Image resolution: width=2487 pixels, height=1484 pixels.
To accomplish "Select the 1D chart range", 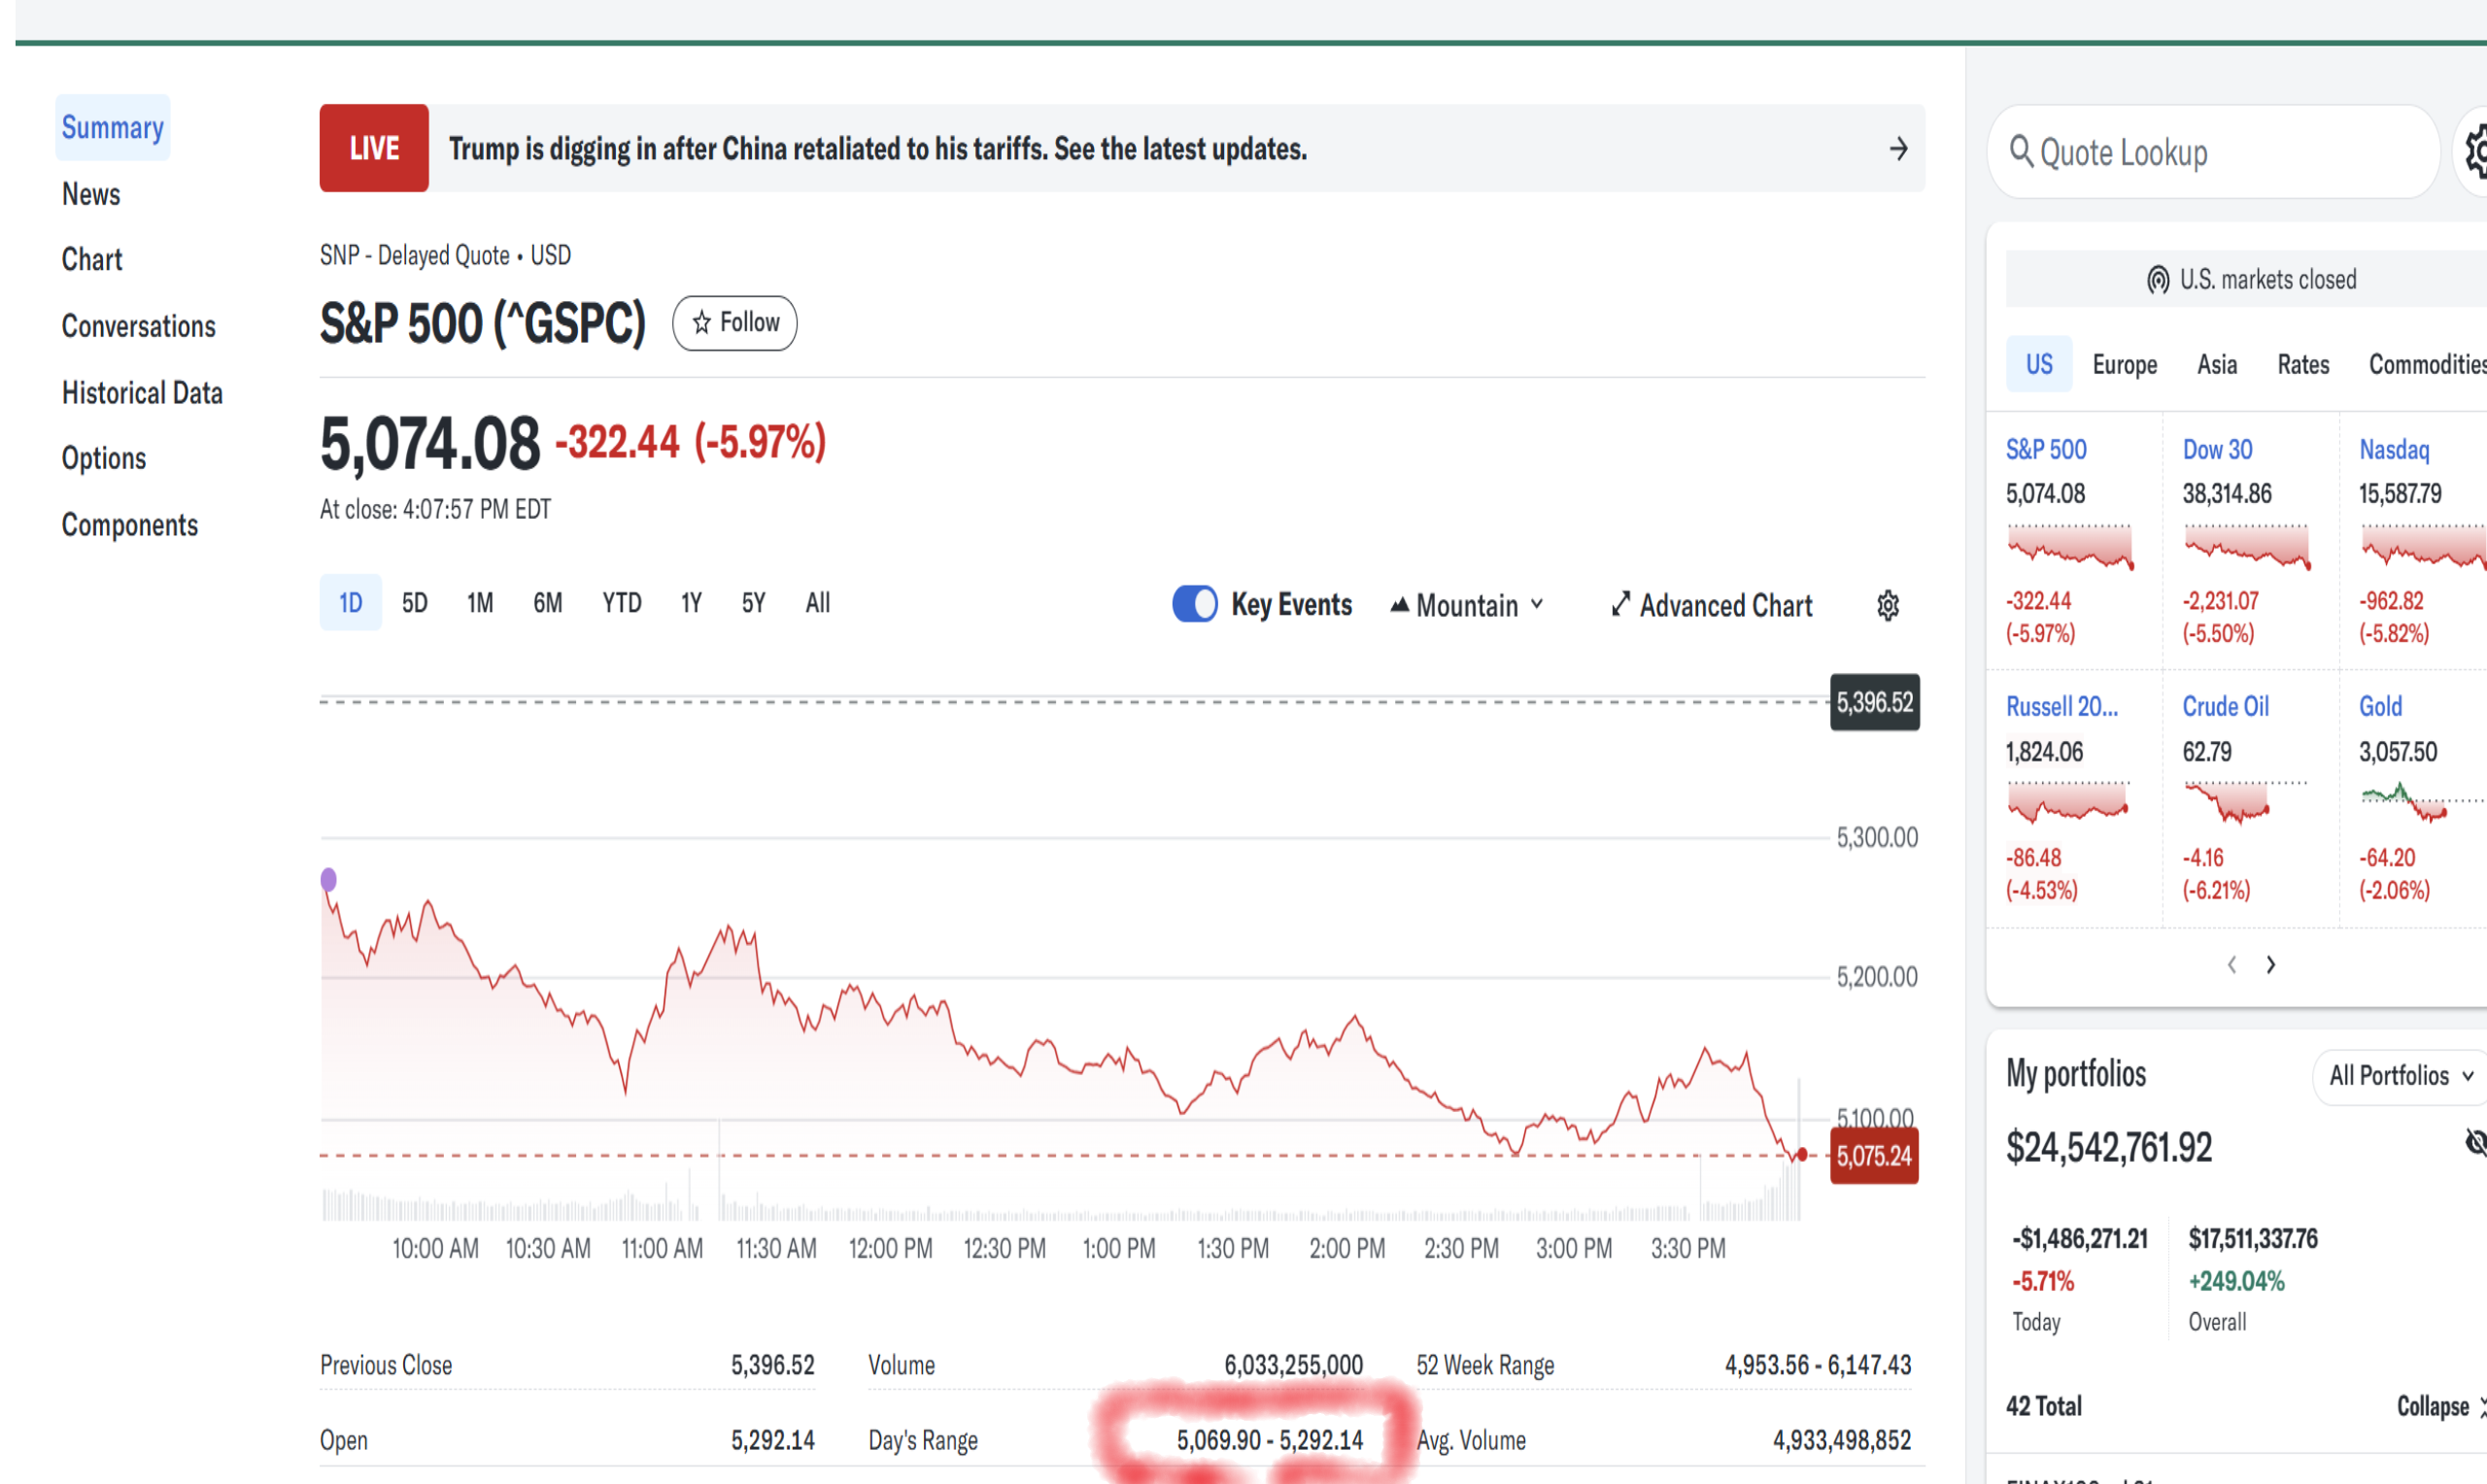I will click(x=350, y=603).
